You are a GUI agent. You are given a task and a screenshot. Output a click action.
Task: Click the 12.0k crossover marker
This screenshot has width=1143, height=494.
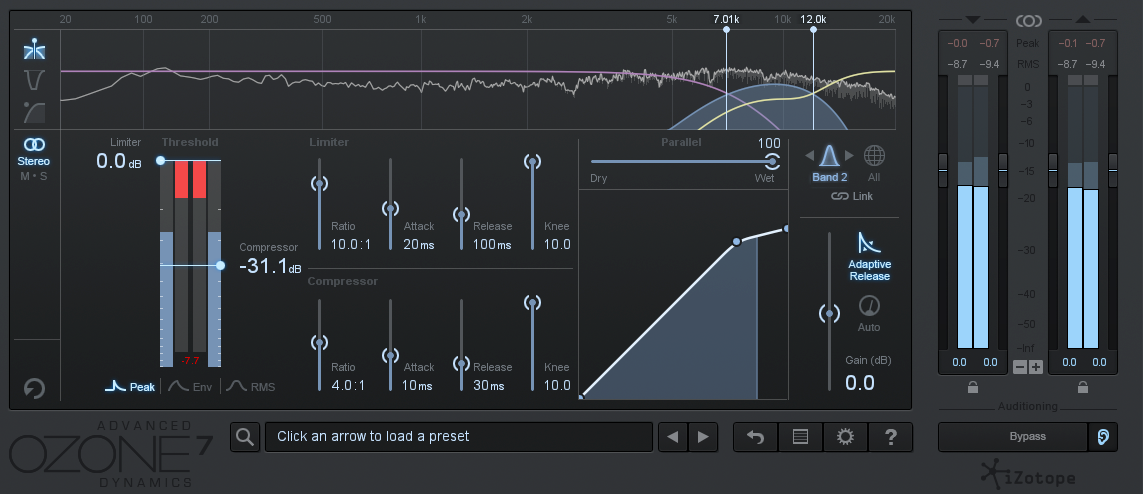tap(814, 29)
